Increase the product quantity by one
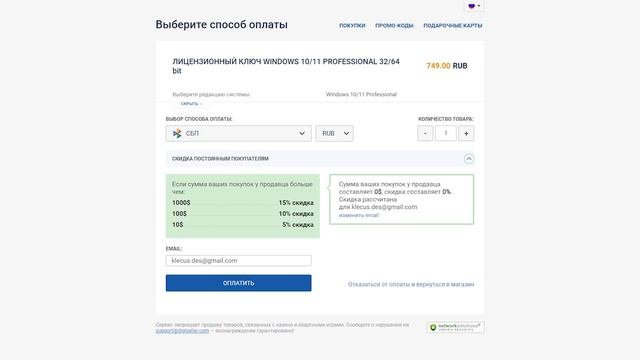This screenshot has height=360, width=640. tap(466, 133)
